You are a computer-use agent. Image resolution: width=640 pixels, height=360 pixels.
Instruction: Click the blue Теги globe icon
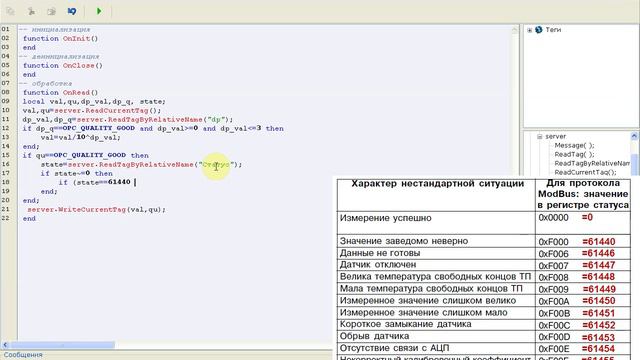[x=539, y=30]
